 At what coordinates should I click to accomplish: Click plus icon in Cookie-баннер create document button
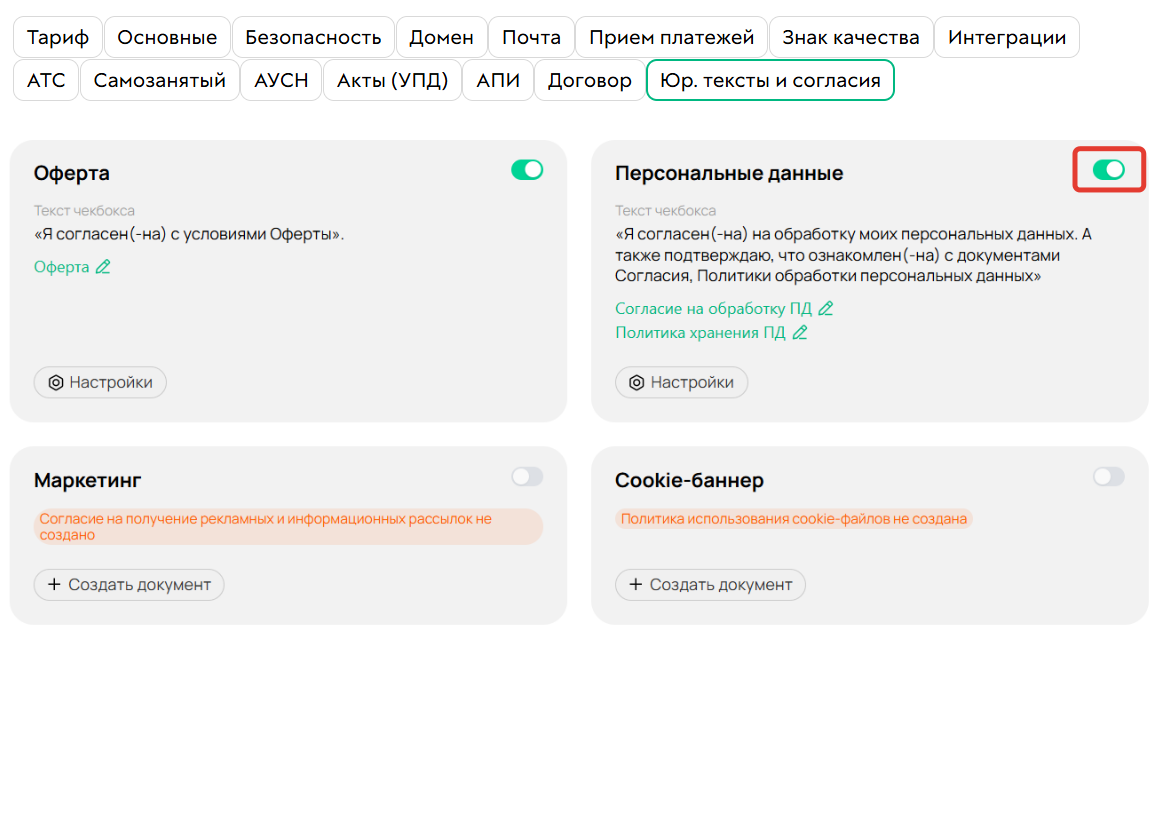click(635, 584)
